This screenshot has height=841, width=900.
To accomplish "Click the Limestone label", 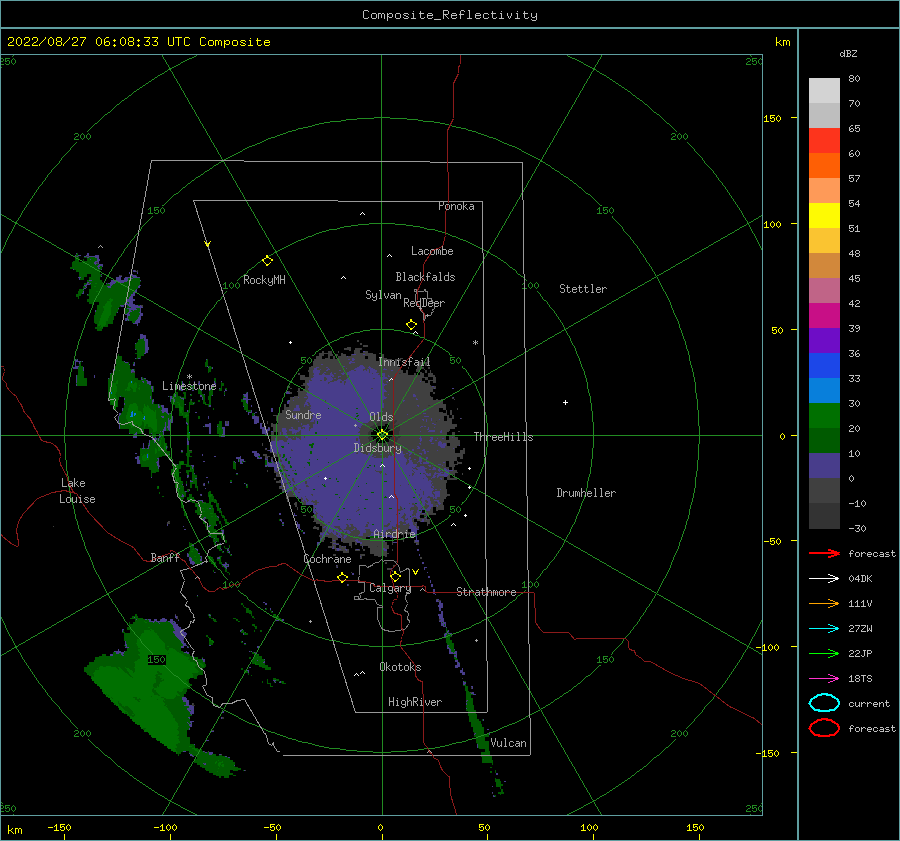I will pos(189,386).
